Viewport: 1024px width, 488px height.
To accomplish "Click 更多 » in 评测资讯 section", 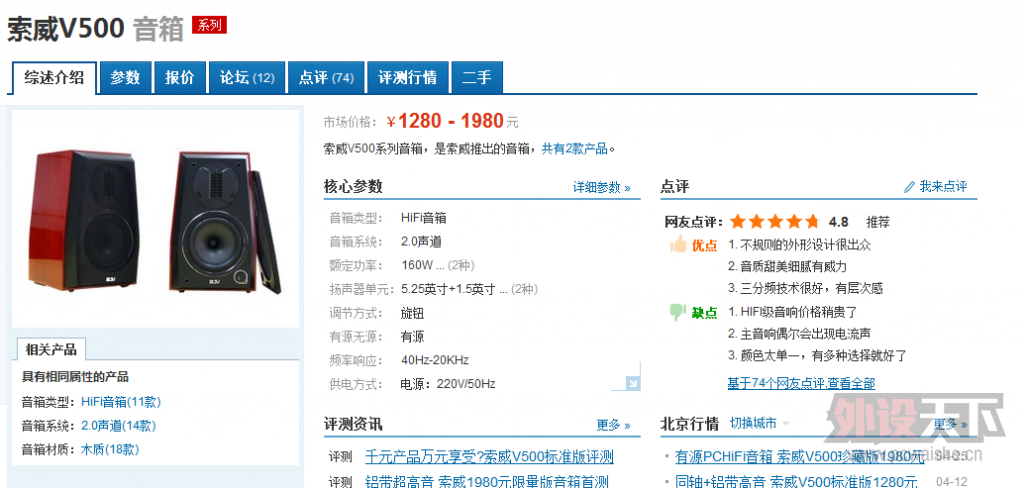I will [613, 425].
